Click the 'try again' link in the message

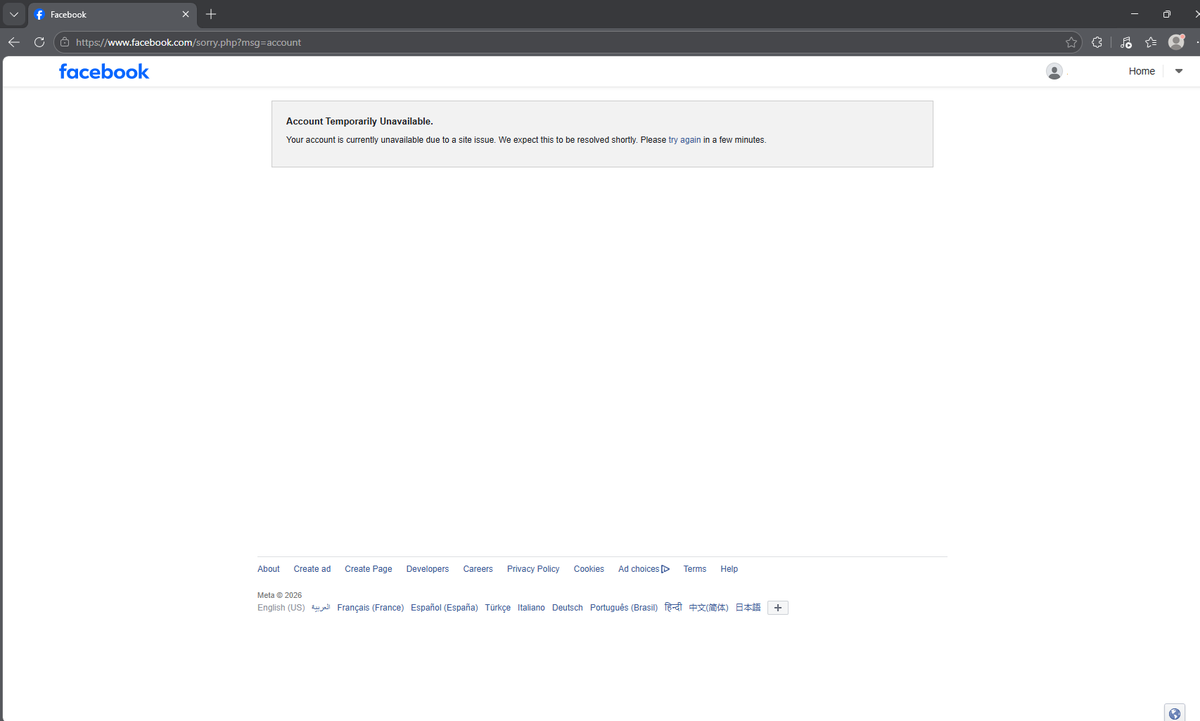[x=684, y=140]
